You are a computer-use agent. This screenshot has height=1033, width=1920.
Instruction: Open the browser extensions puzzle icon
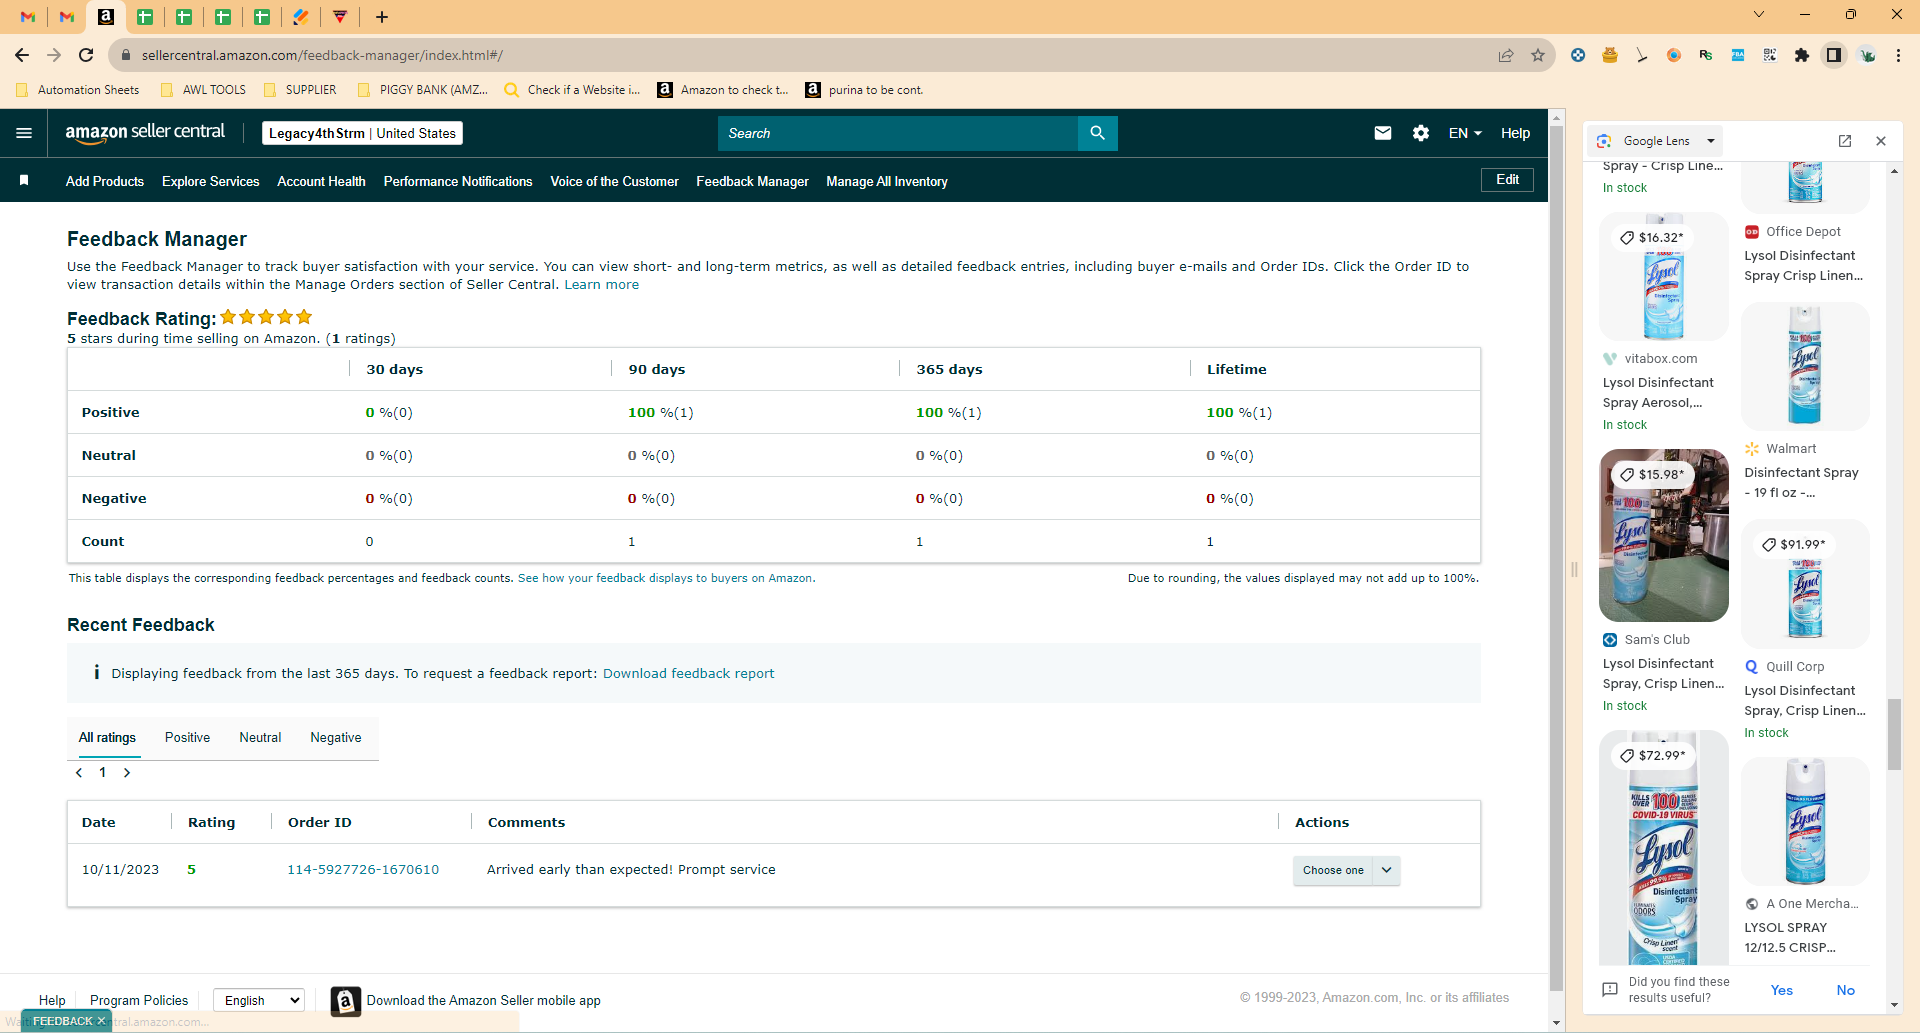point(1802,55)
